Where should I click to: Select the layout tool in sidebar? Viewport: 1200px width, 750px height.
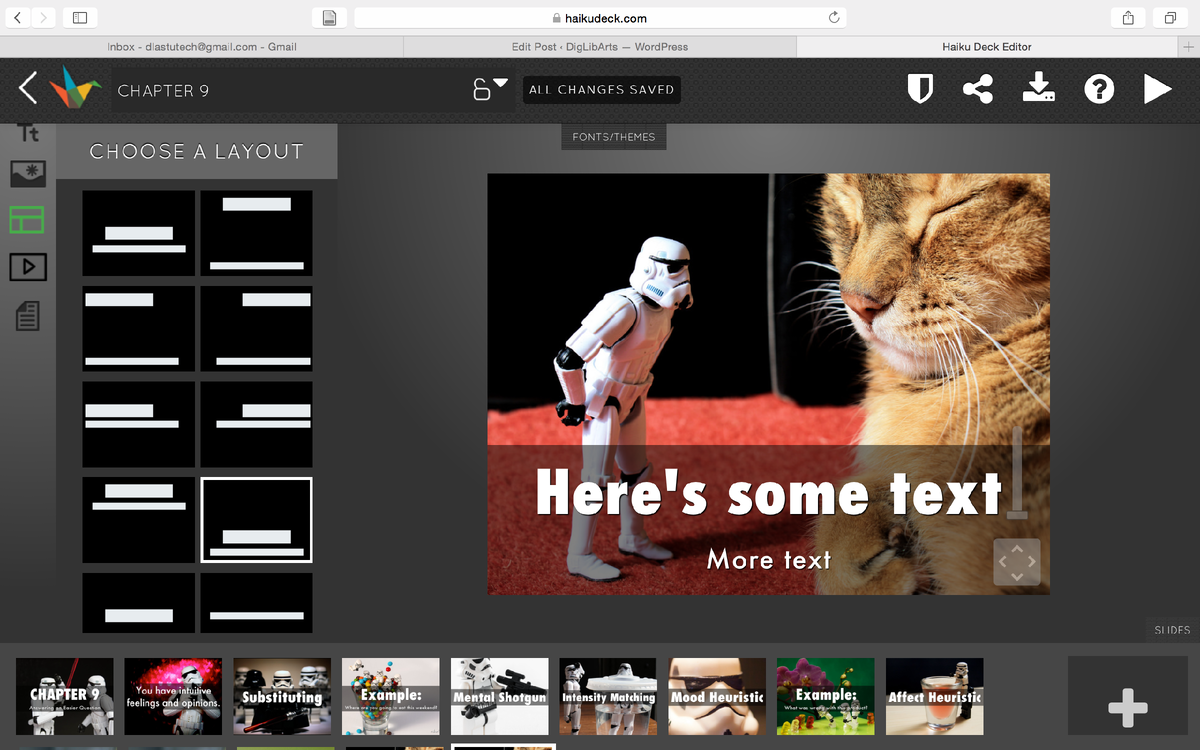(x=27, y=220)
